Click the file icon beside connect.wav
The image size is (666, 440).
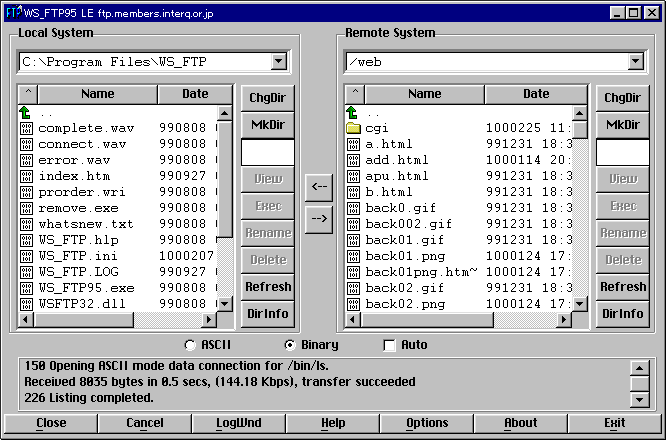[x=26, y=144]
